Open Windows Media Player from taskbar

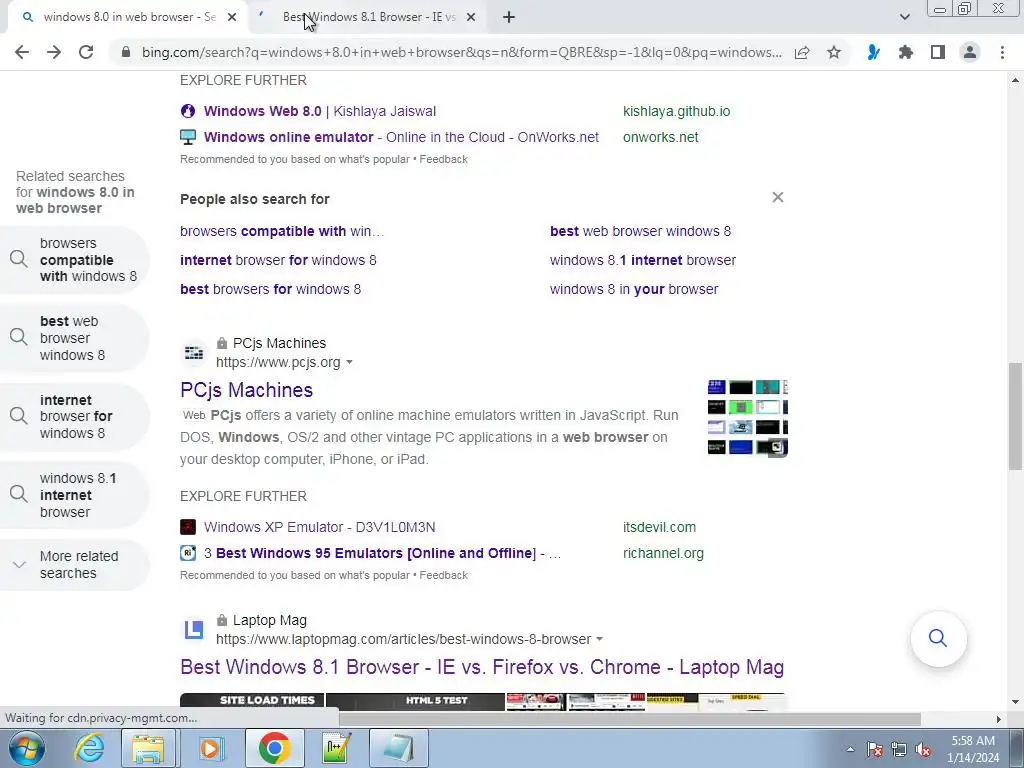tap(211, 748)
